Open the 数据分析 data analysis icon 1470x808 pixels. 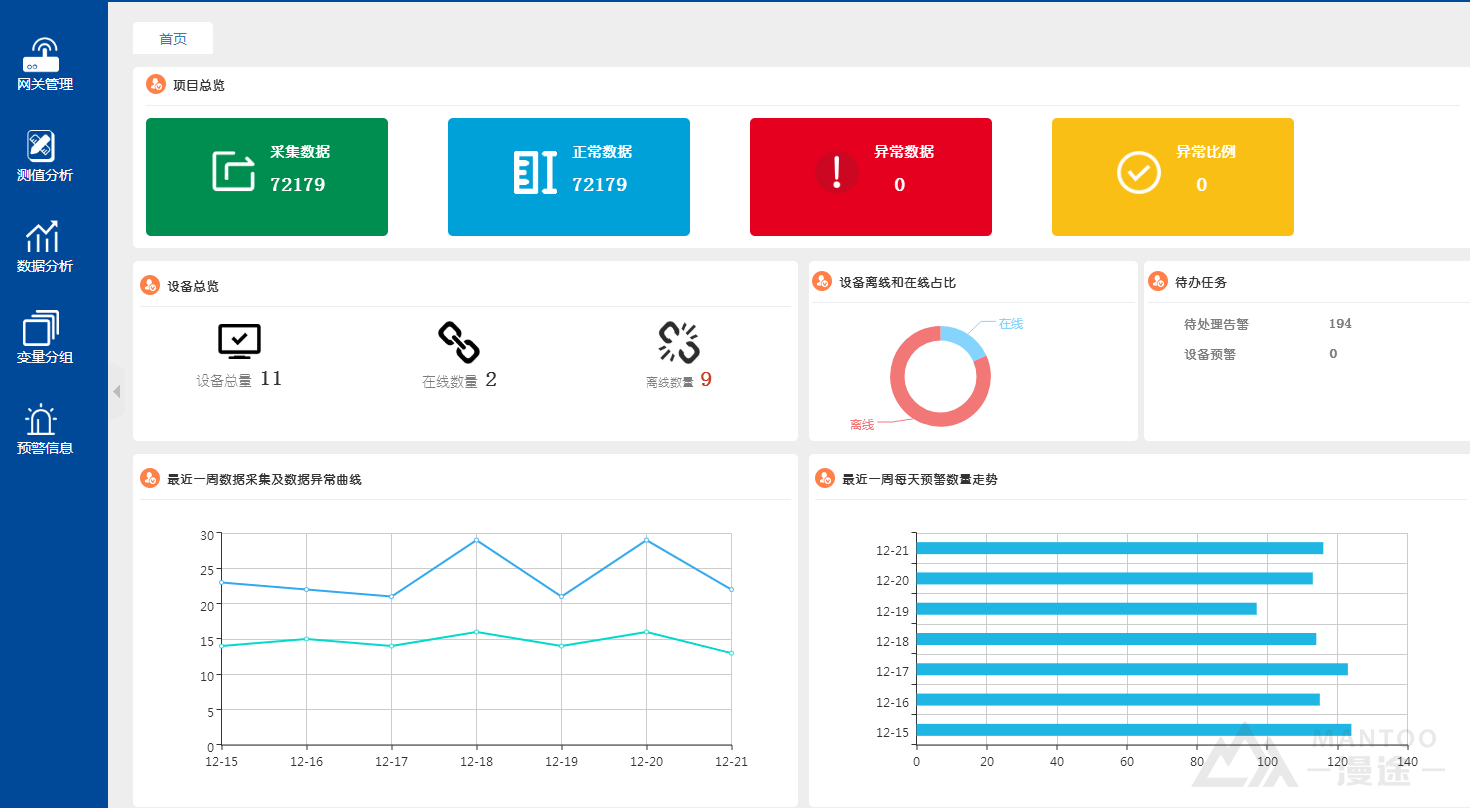42,237
